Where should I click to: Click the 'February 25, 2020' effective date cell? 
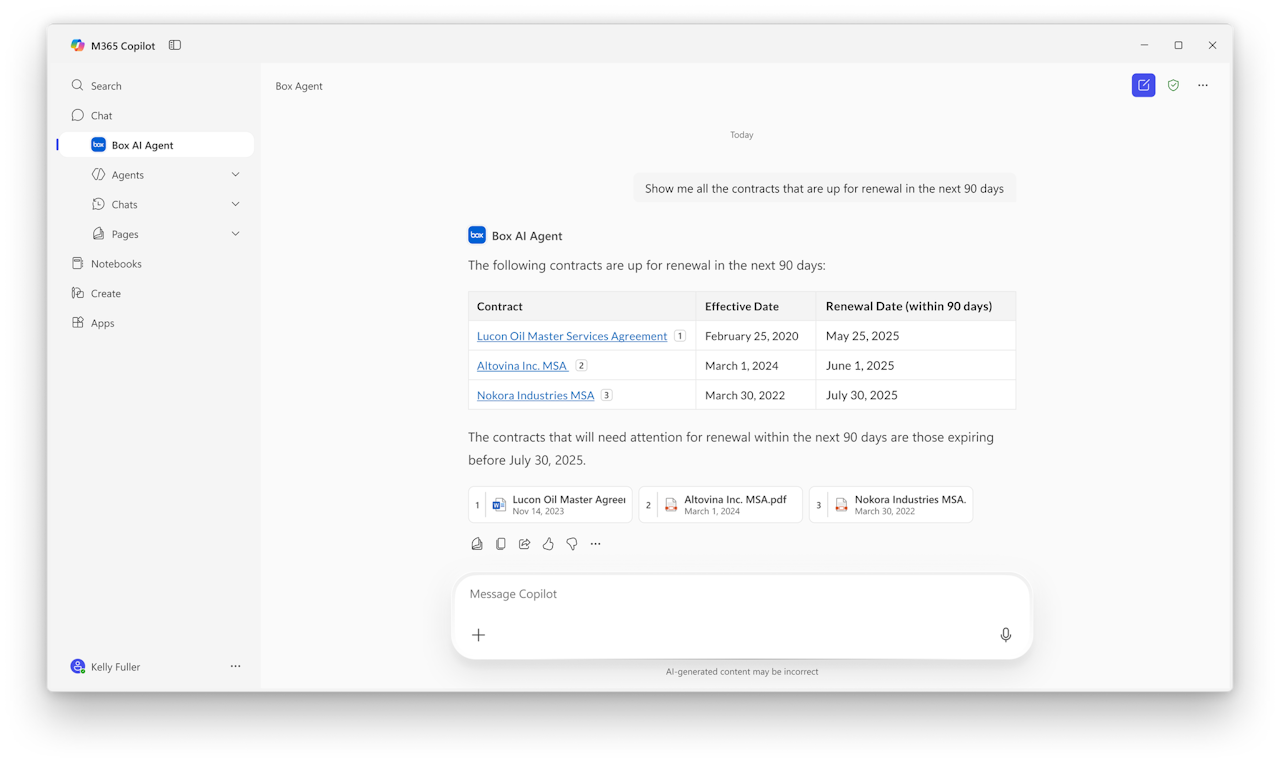pyautogui.click(x=756, y=336)
